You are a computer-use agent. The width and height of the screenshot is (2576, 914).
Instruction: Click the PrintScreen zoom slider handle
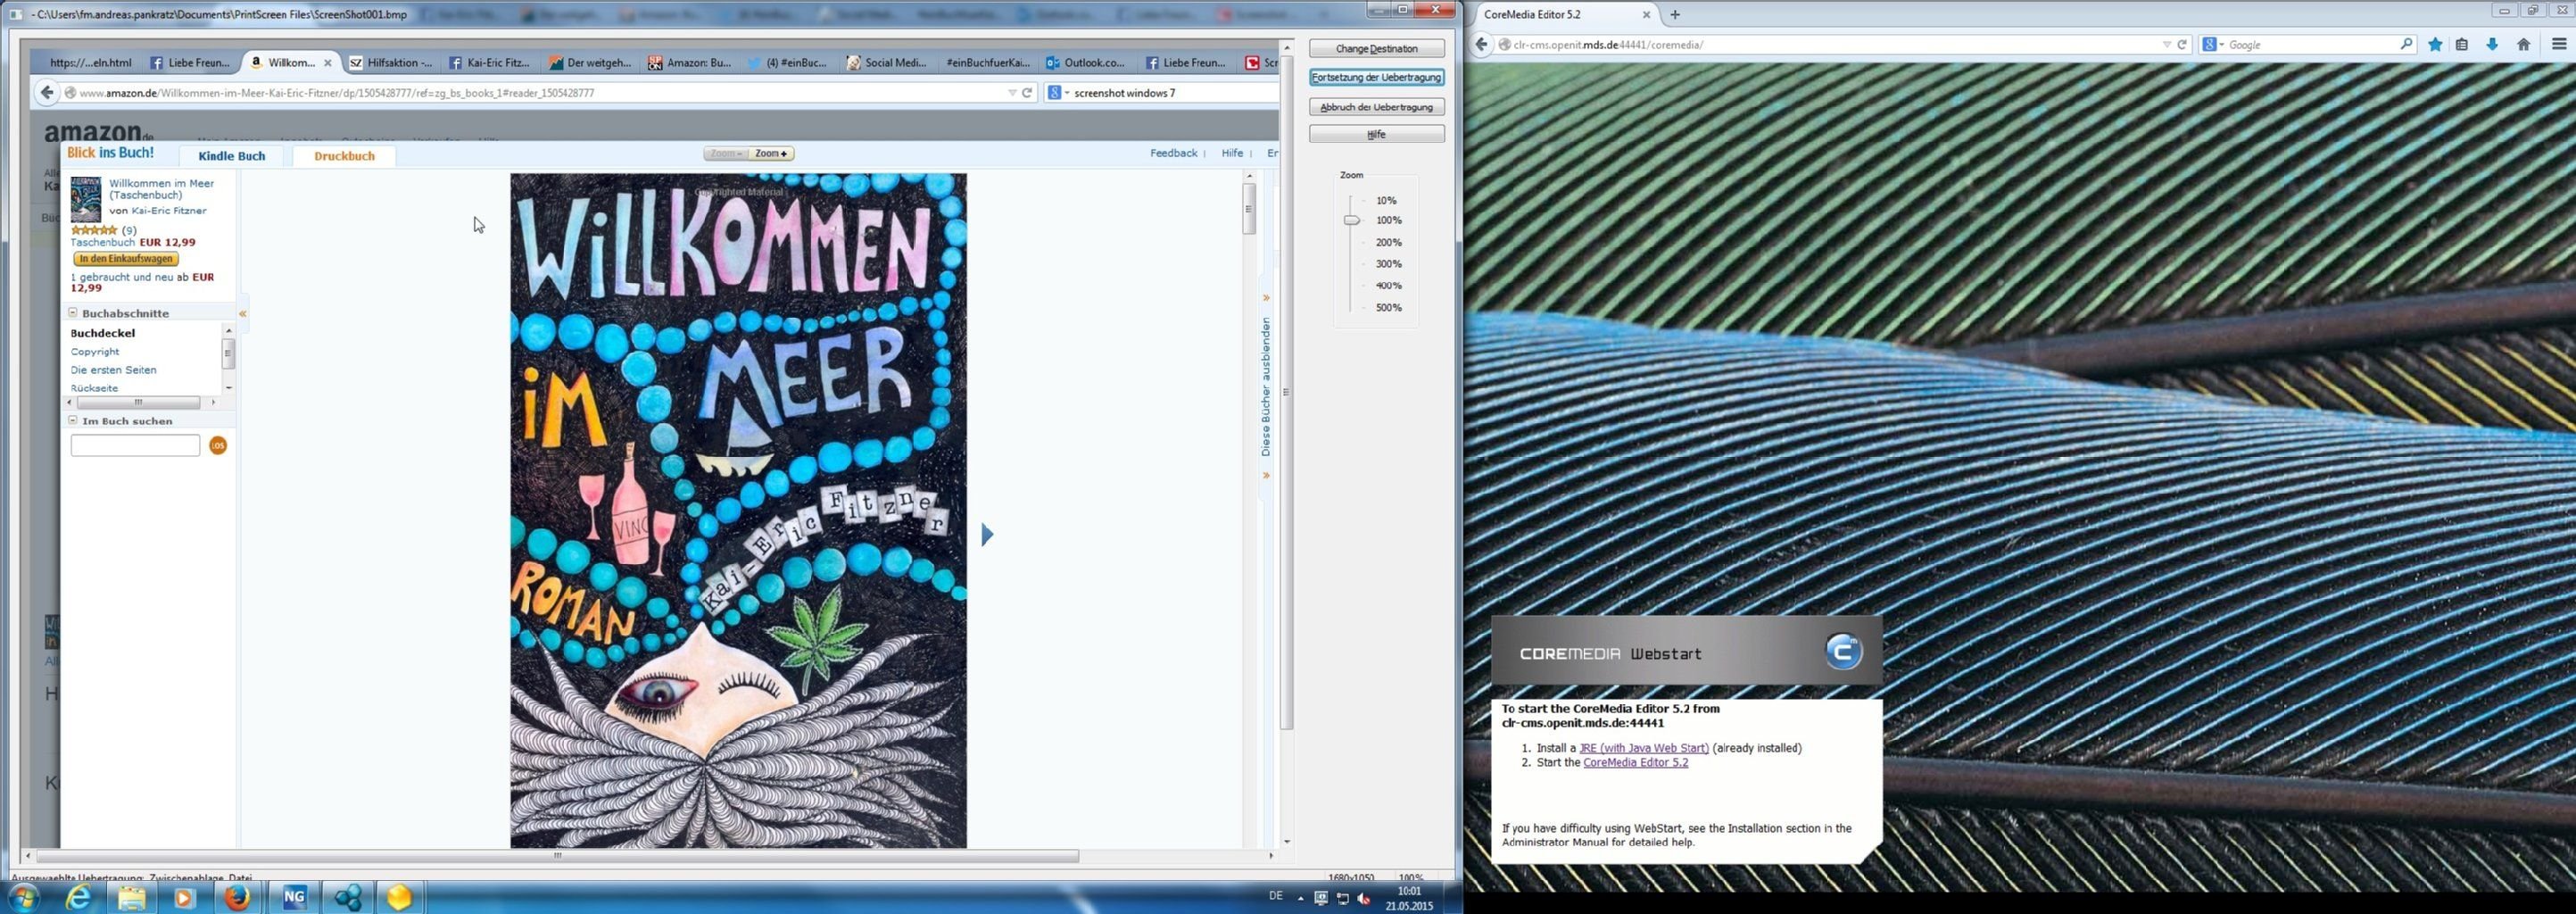tap(1351, 220)
